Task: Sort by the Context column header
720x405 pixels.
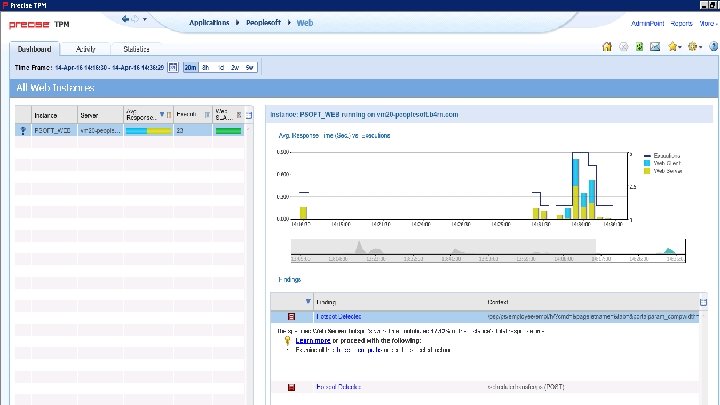Action: pos(591,302)
